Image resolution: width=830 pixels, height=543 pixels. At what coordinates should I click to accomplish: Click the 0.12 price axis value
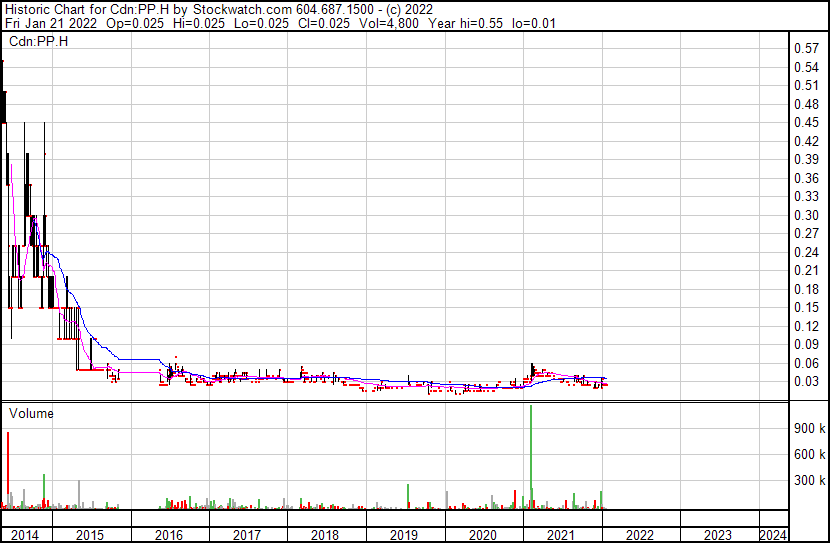tap(807, 327)
